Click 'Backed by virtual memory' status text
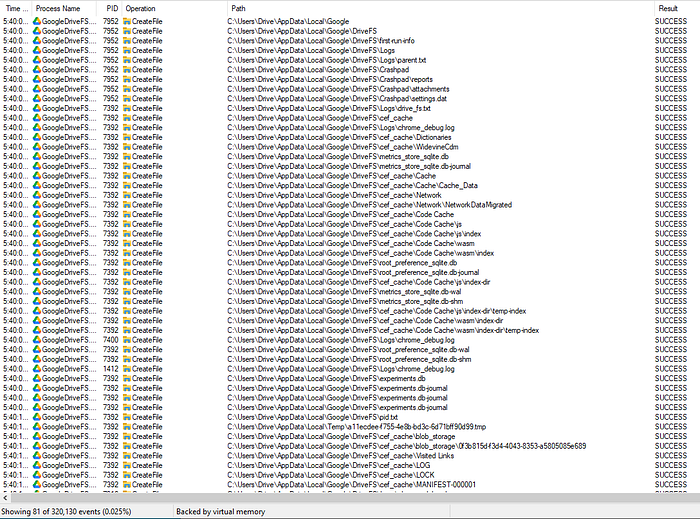Viewport: 700px width, 519px height. pos(221,511)
